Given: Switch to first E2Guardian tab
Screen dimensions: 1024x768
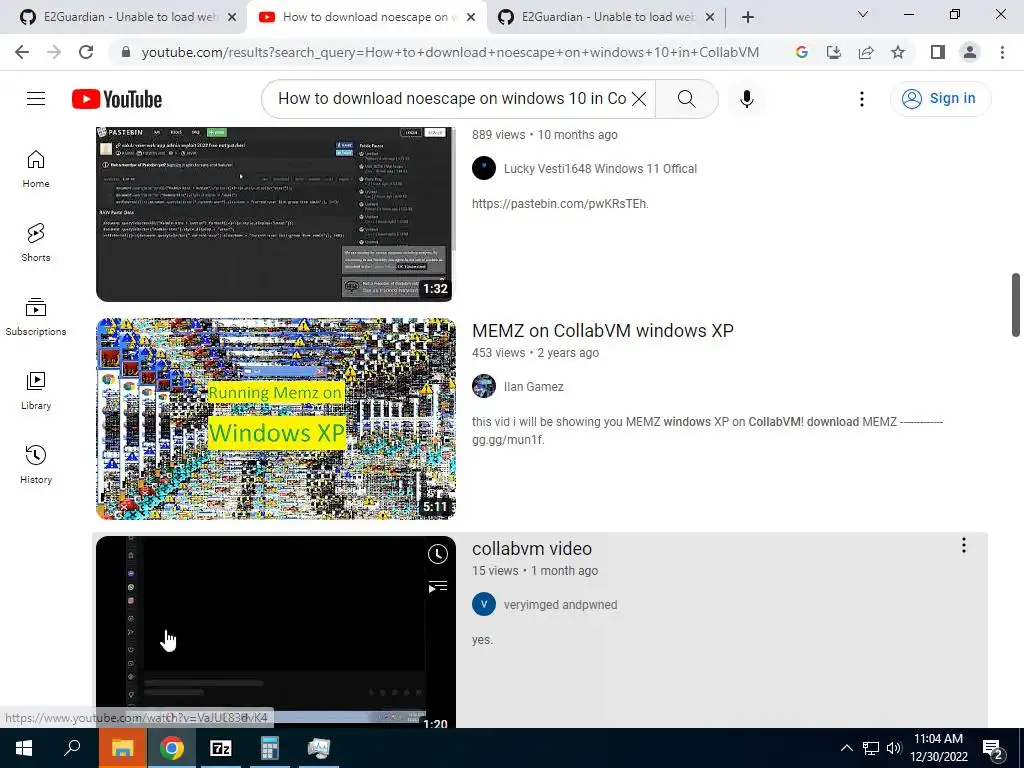Looking at the screenshot, I should (124, 17).
